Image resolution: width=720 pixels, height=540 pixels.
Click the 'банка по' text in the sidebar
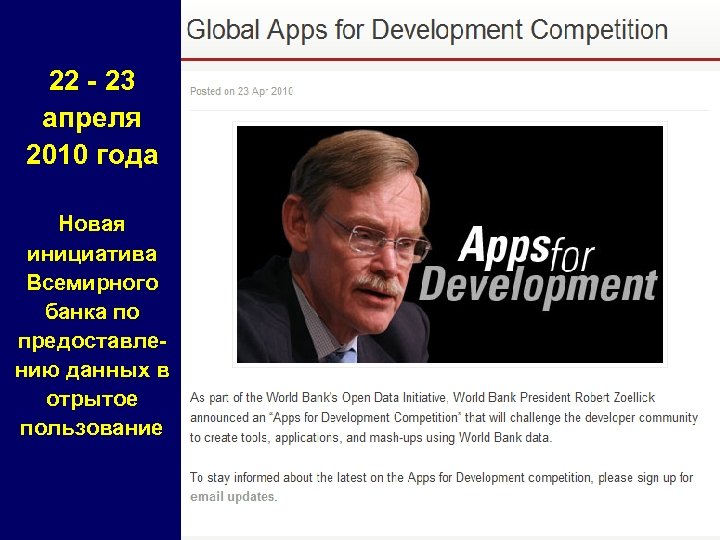click(92, 312)
